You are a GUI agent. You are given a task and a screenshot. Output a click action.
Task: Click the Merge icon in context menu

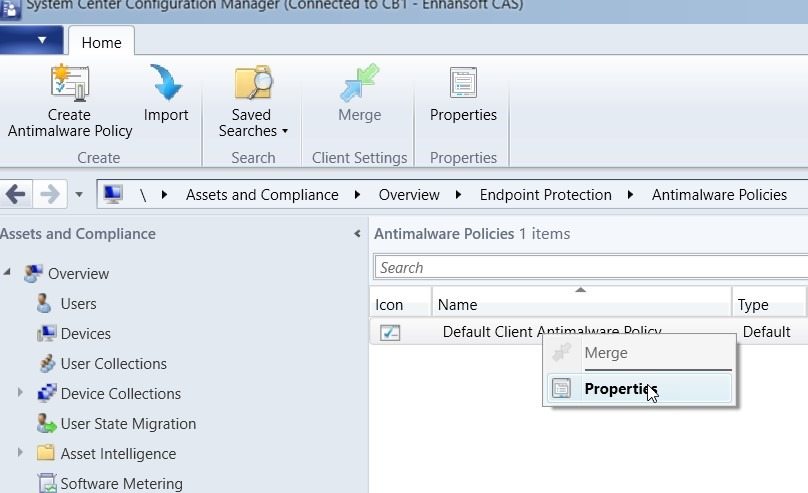[x=561, y=353]
